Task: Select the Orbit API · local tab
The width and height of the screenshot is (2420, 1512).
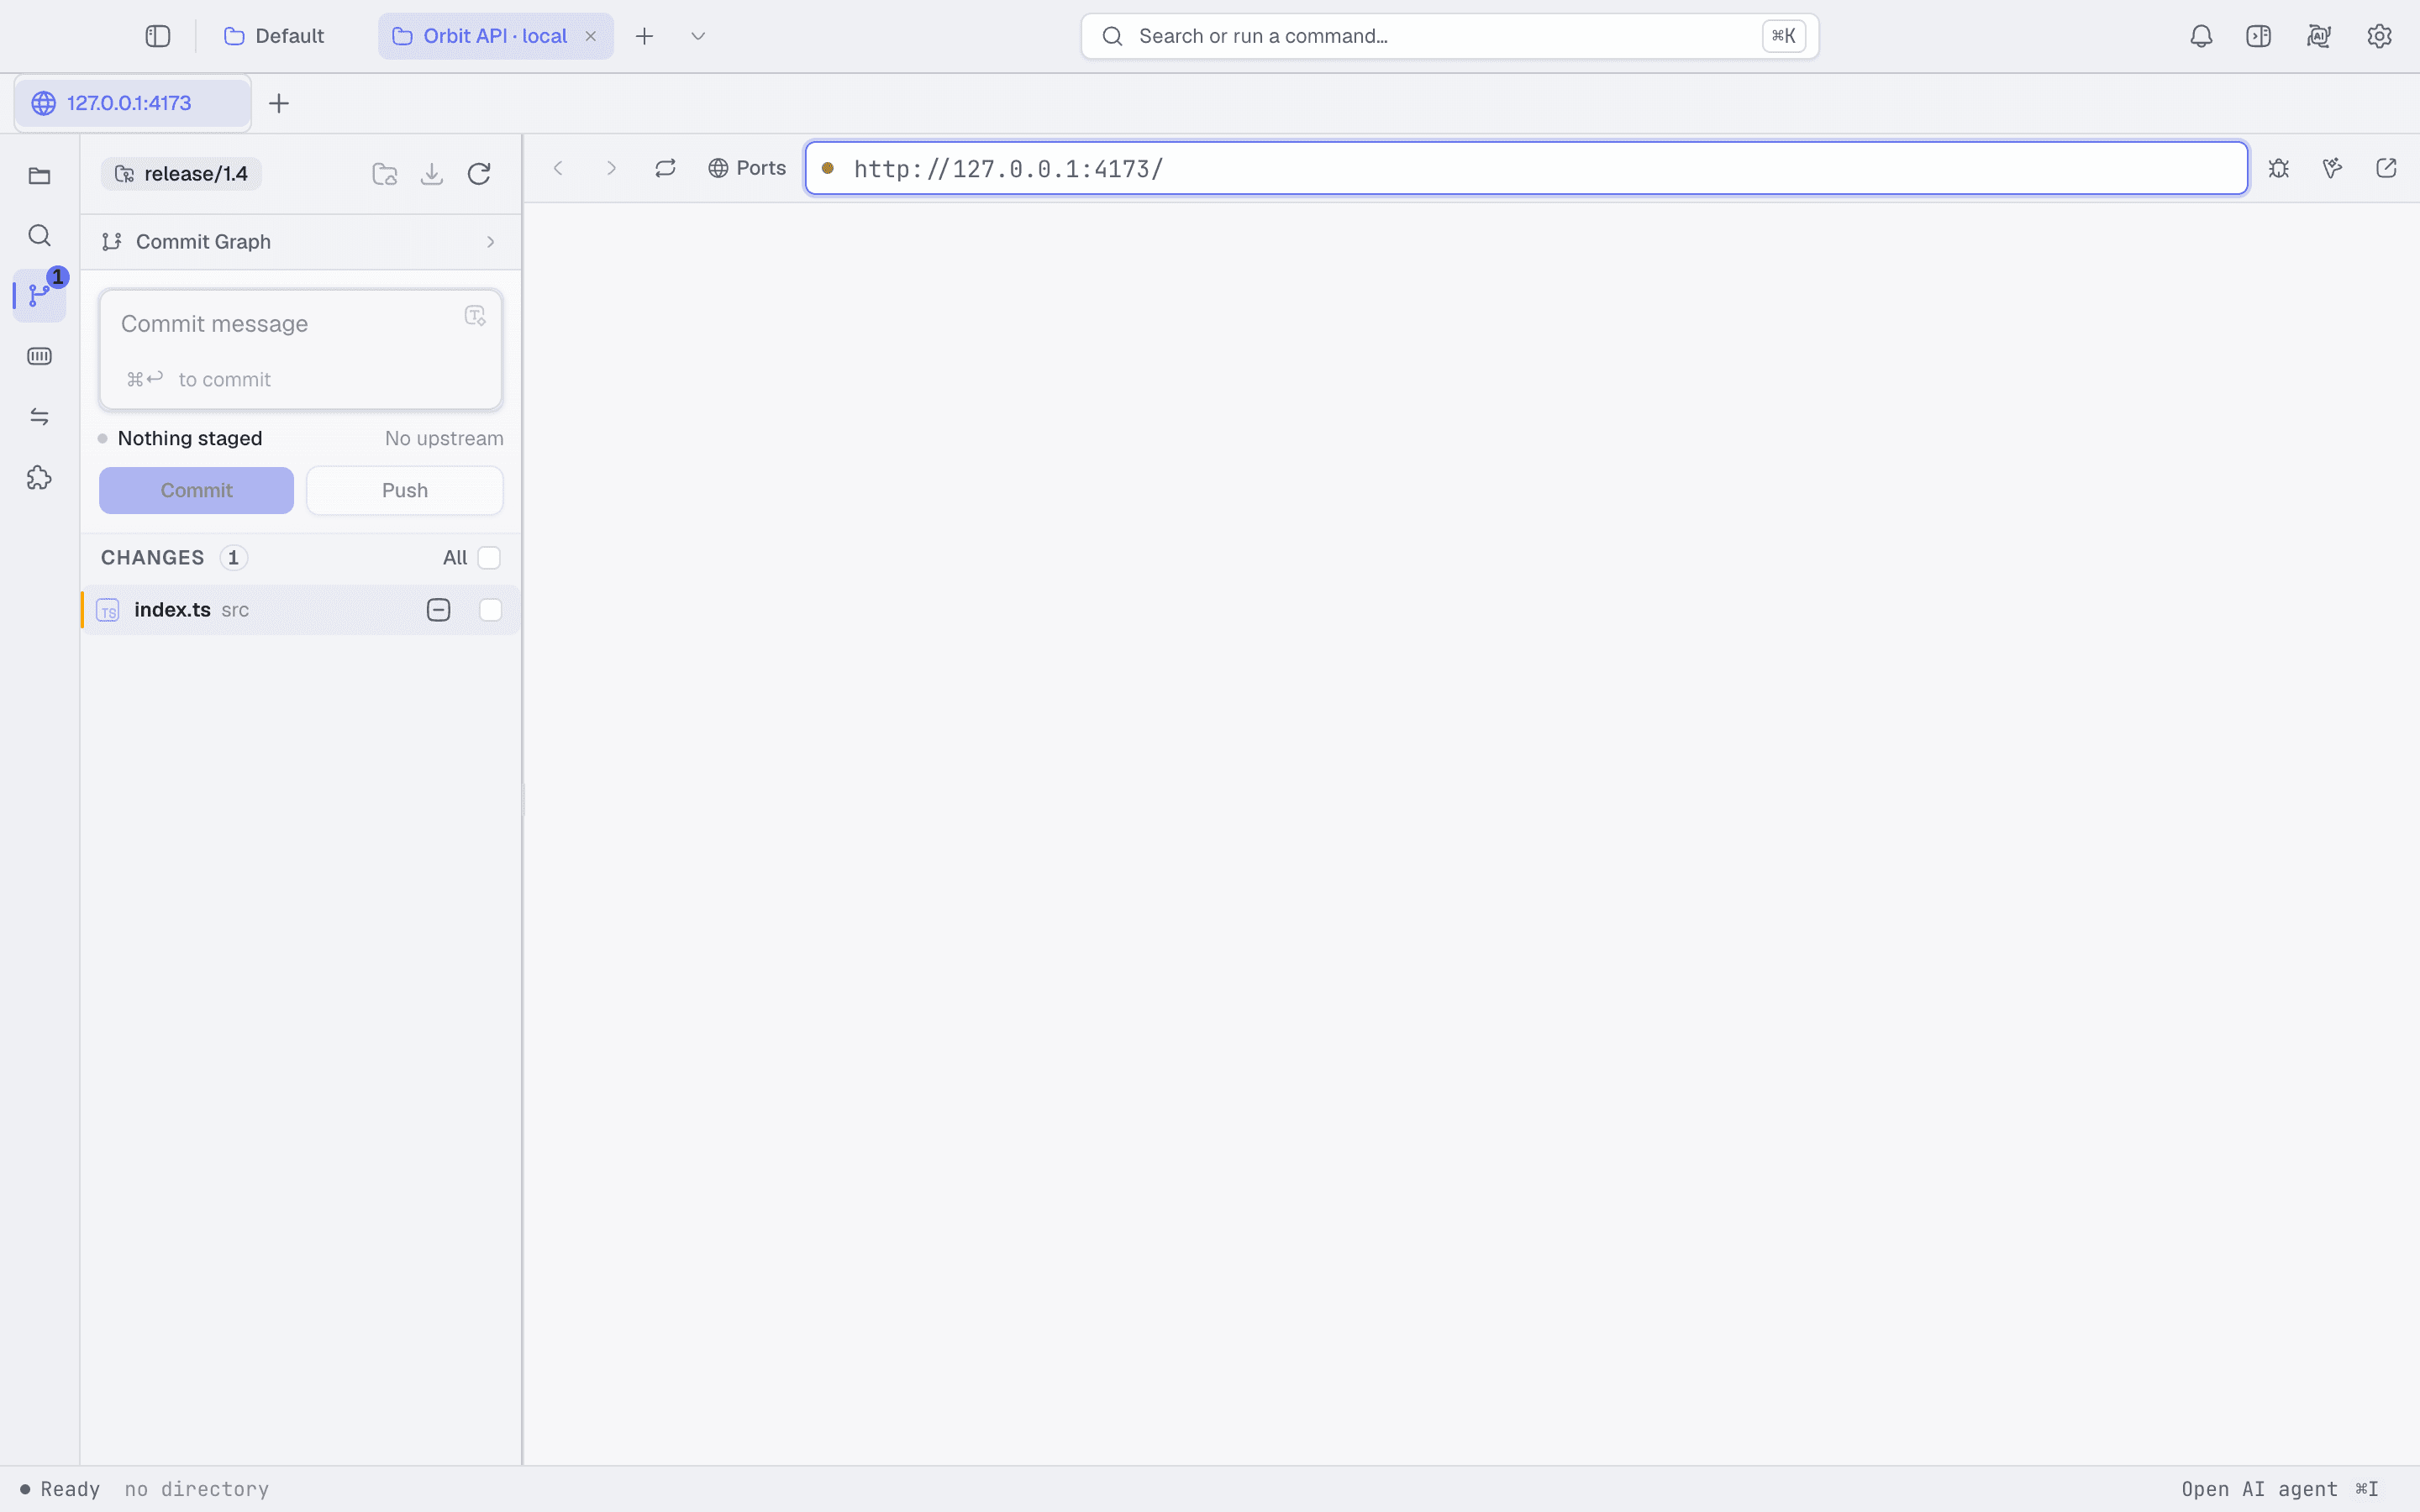Action: (495, 36)
